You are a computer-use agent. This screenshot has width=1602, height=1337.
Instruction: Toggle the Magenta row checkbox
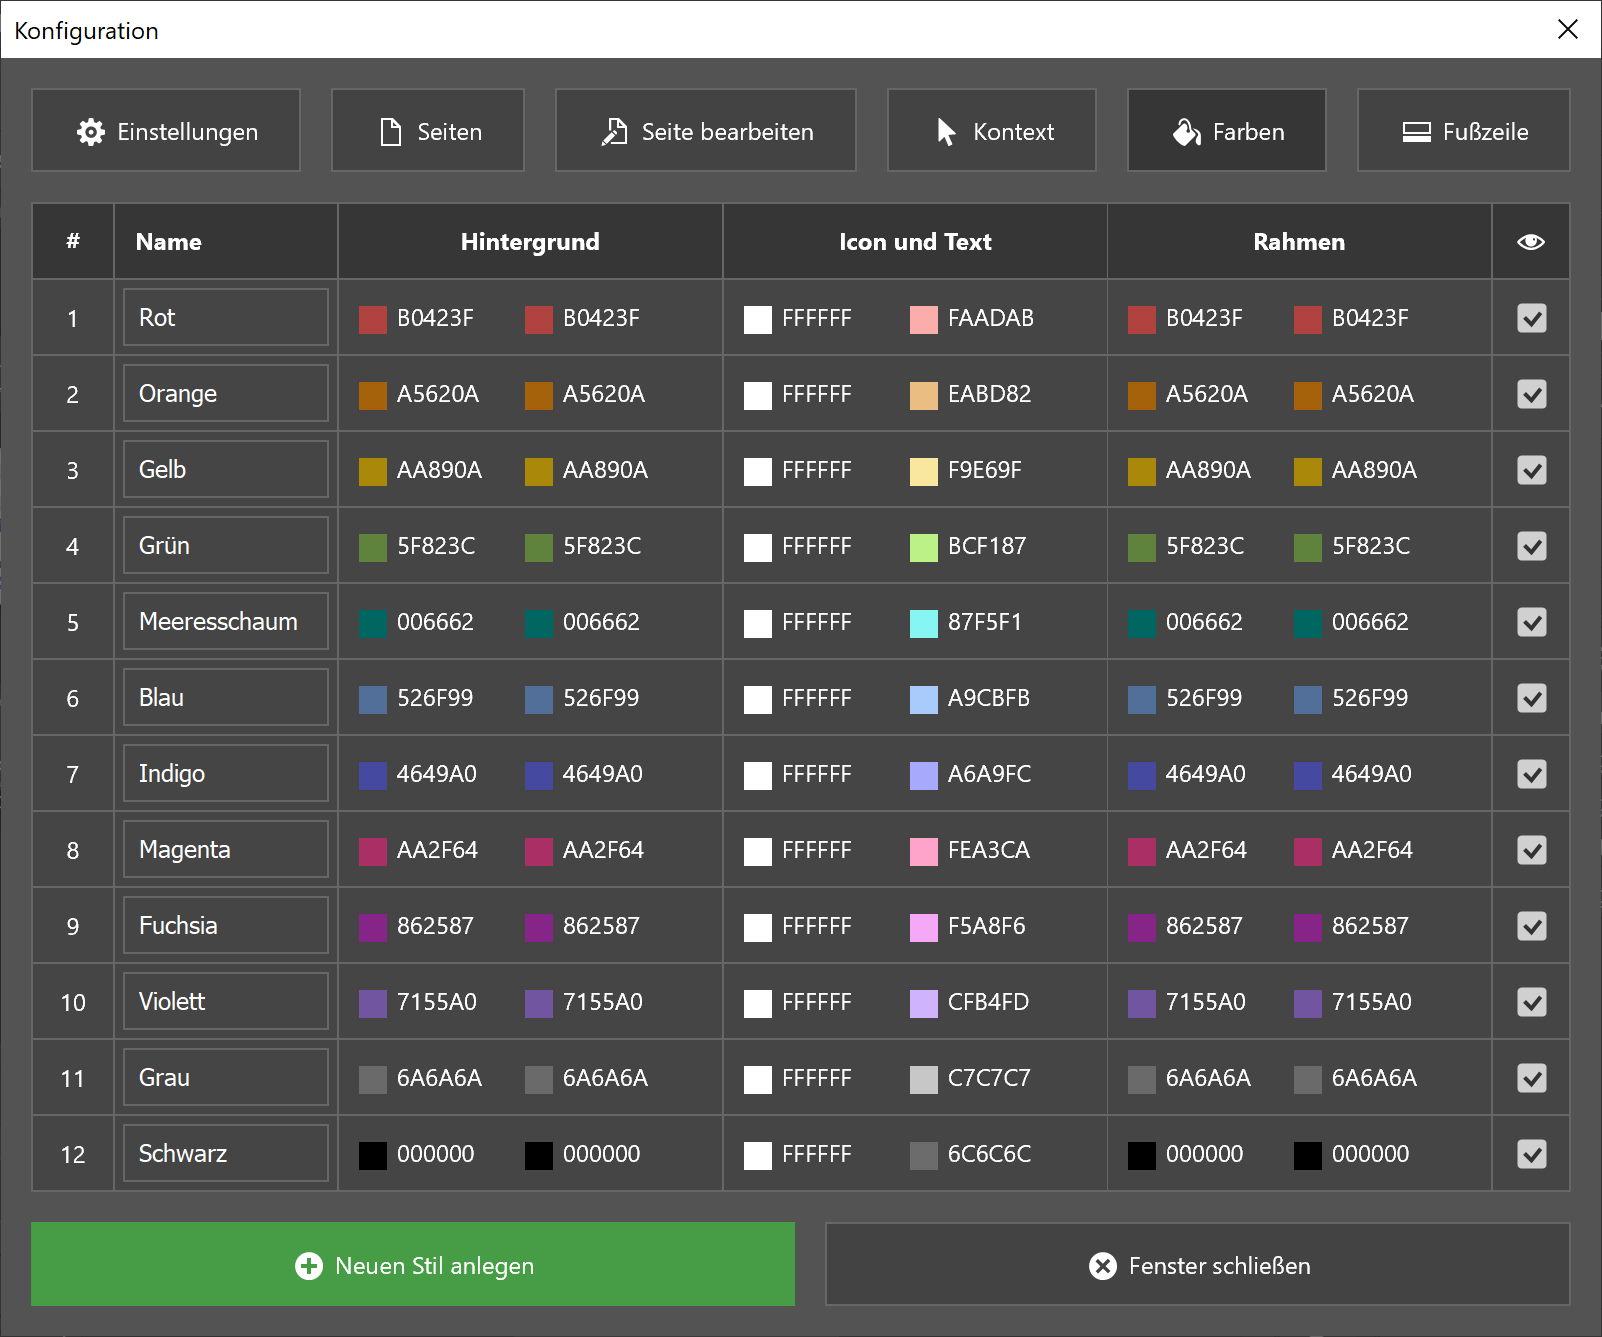click(x=1532, y=850)
